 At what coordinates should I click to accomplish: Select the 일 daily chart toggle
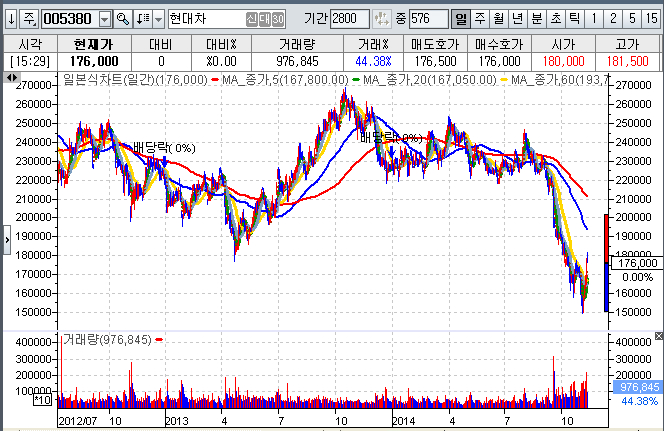point(460,19)
